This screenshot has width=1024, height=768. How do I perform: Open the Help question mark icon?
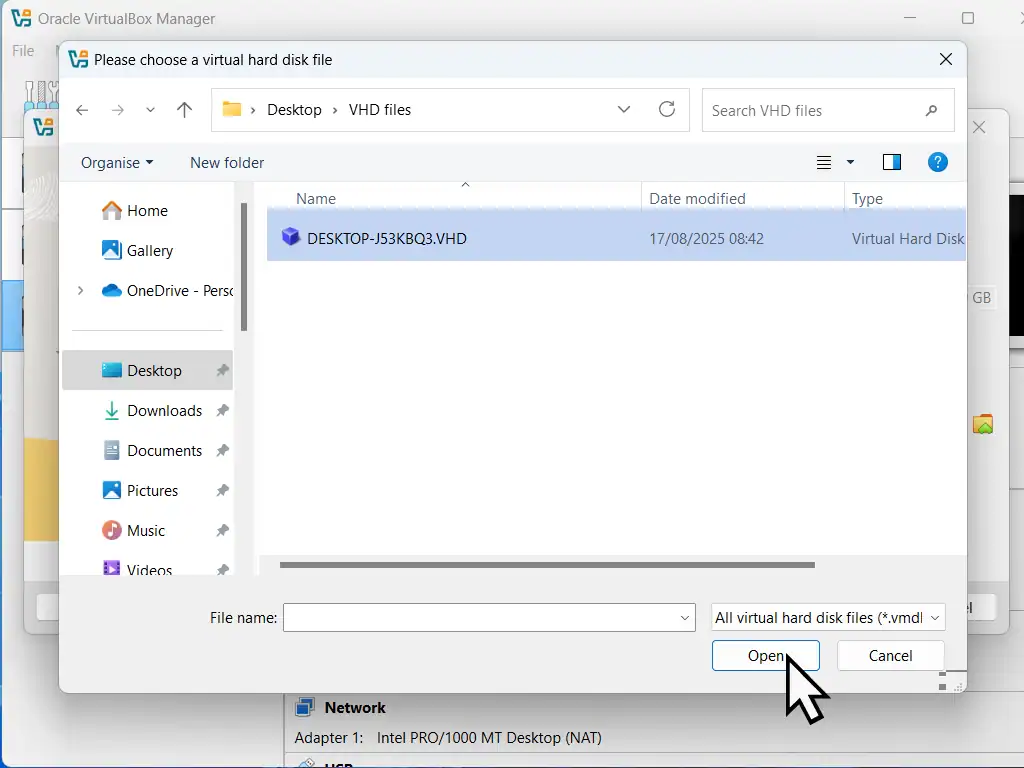(937, 162)
